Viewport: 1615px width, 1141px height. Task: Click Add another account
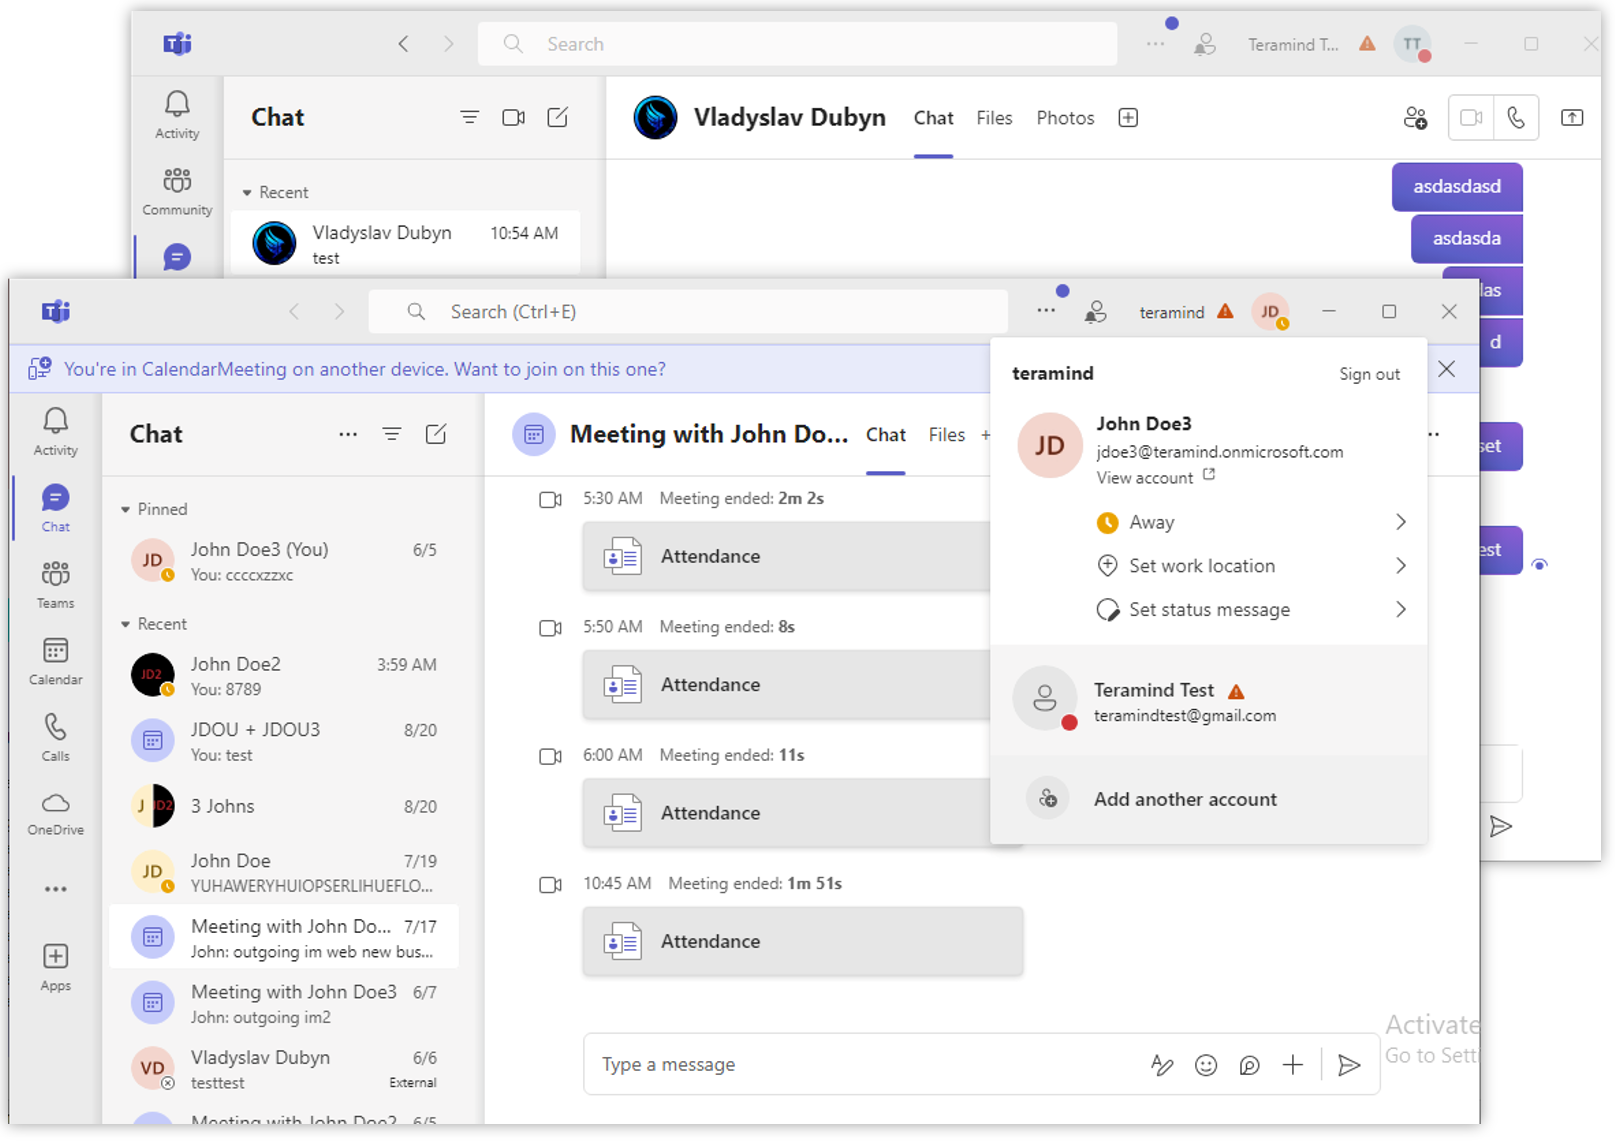pyautogui.click(x=1185, y=799)
